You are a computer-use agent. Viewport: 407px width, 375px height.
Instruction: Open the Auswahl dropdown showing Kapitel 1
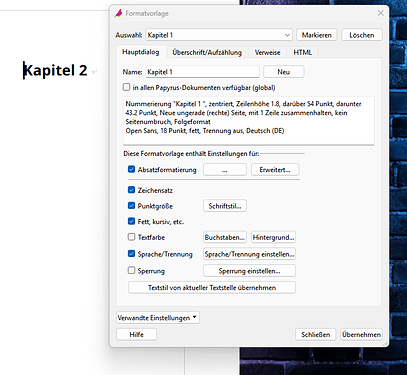(x=219, y=35)
